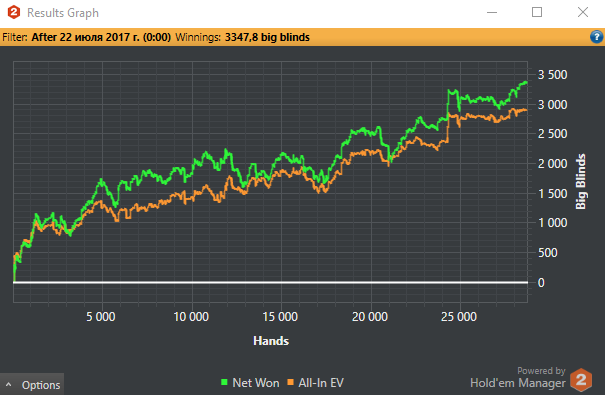The image size is (605, 395).
Task: Click the 5 000 hands axis label
Action: (x=101, y=317)
